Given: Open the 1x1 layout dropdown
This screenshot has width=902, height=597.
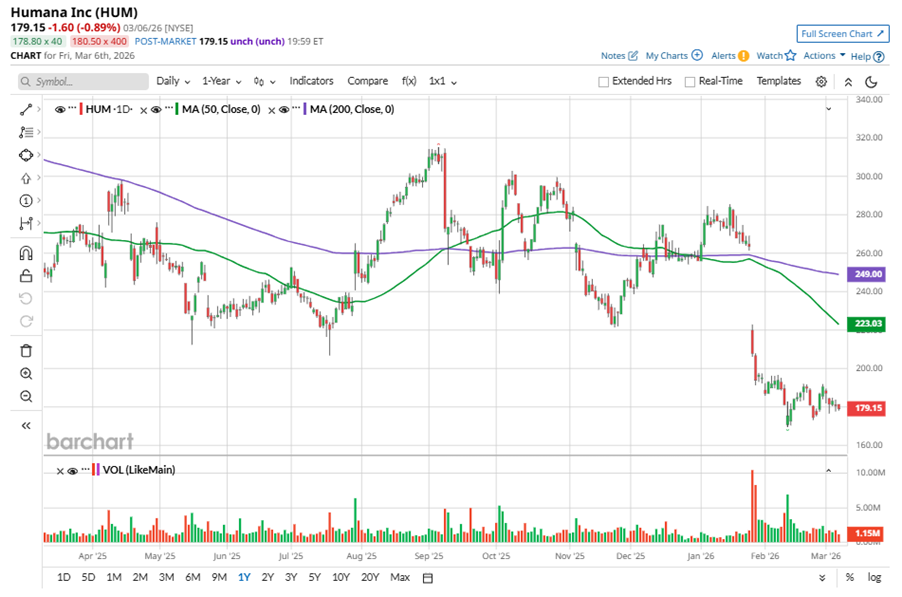Looking at the screenshot, I should (x=442, y=81).
